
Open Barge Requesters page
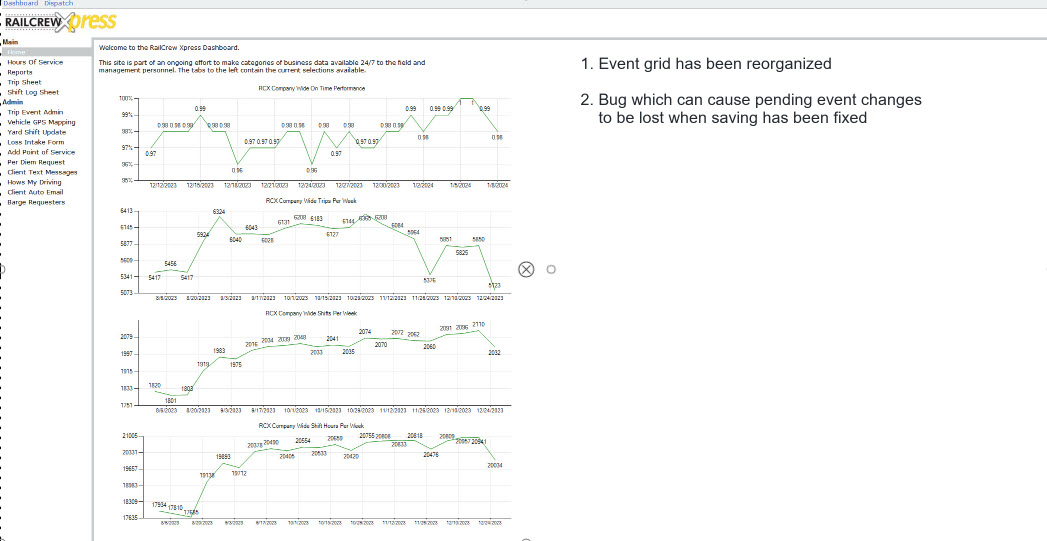pos(37,202)
